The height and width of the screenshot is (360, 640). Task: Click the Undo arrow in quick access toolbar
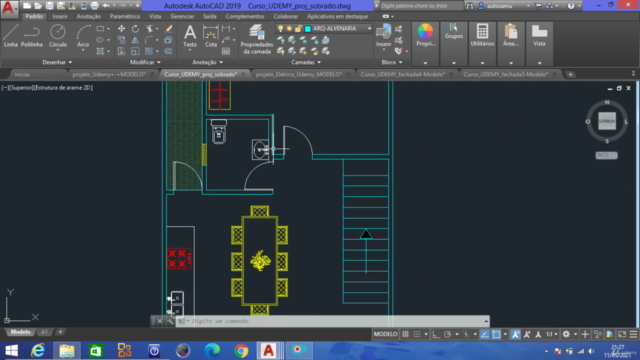point(106,6)
